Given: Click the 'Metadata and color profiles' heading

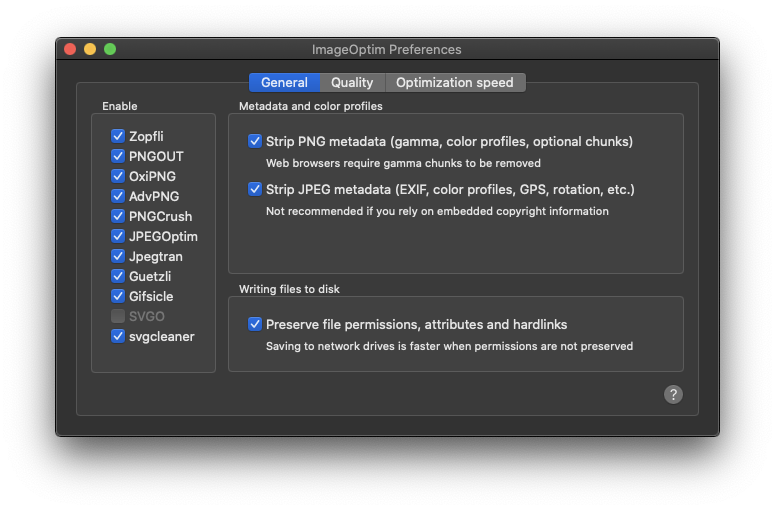Looking at the screenshot, I should click(310, 106).
